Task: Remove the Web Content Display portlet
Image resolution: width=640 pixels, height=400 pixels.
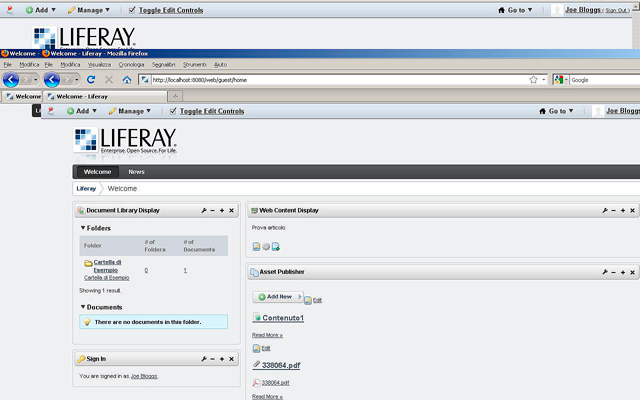Action: pyautogui.click(x=632, y=211)
